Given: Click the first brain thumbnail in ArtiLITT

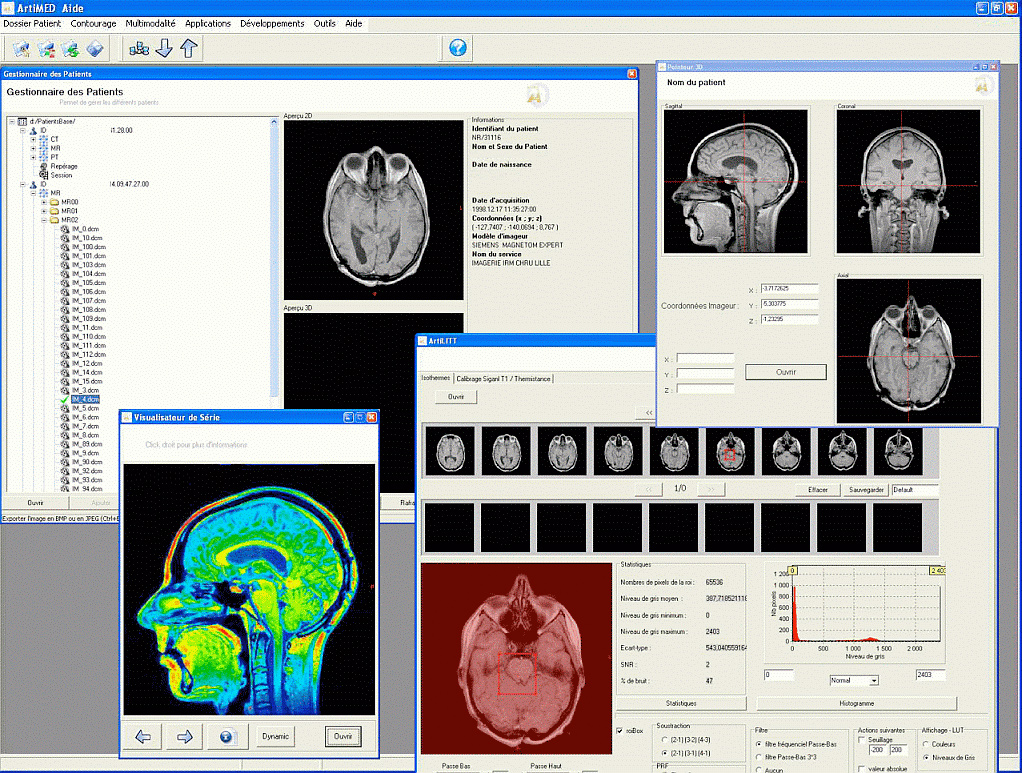Looking at the screenshot, I should tap(450, 452).
